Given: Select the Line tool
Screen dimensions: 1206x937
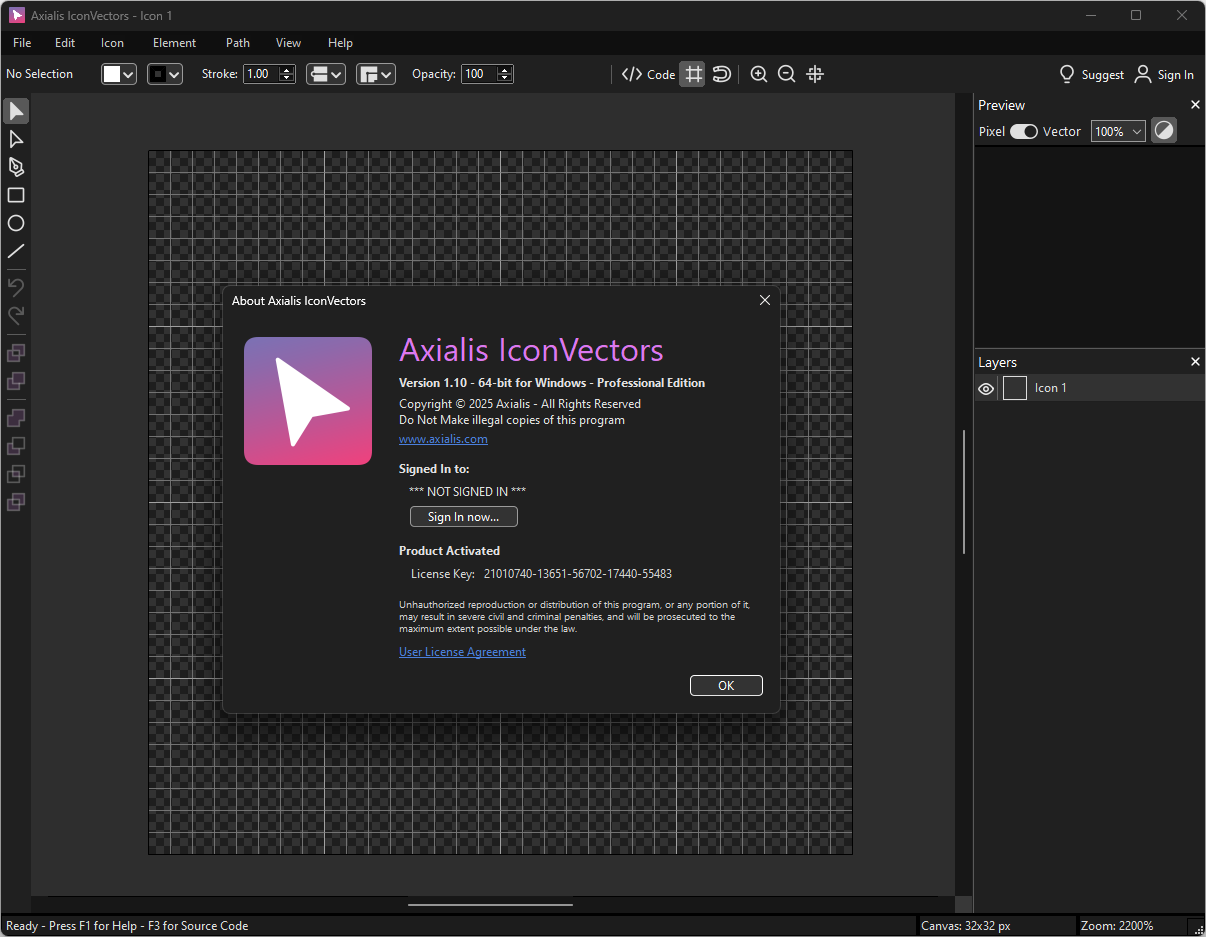Looking at the screenshot, I should 16,251.
